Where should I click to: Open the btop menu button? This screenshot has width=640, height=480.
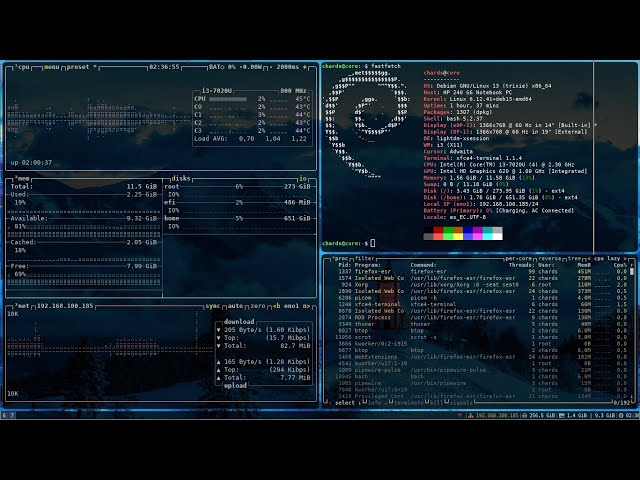pos(51,67)
